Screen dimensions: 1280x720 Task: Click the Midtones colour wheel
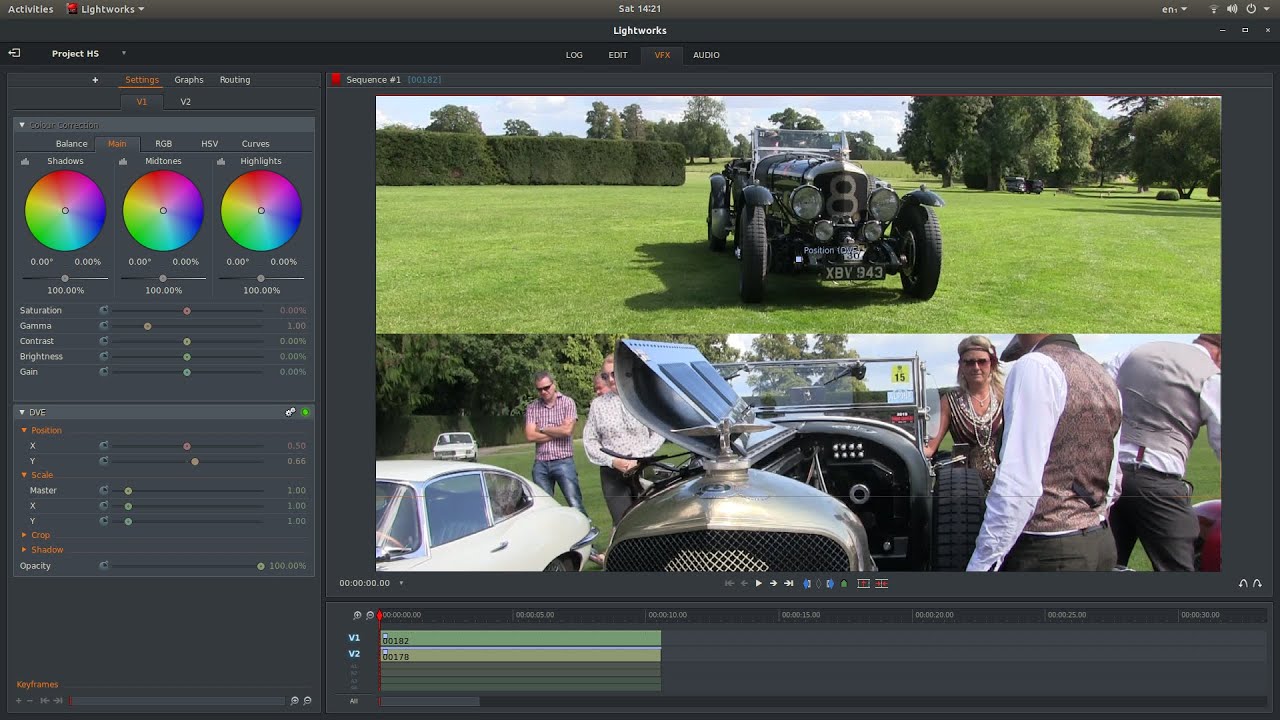click(163, 210)
